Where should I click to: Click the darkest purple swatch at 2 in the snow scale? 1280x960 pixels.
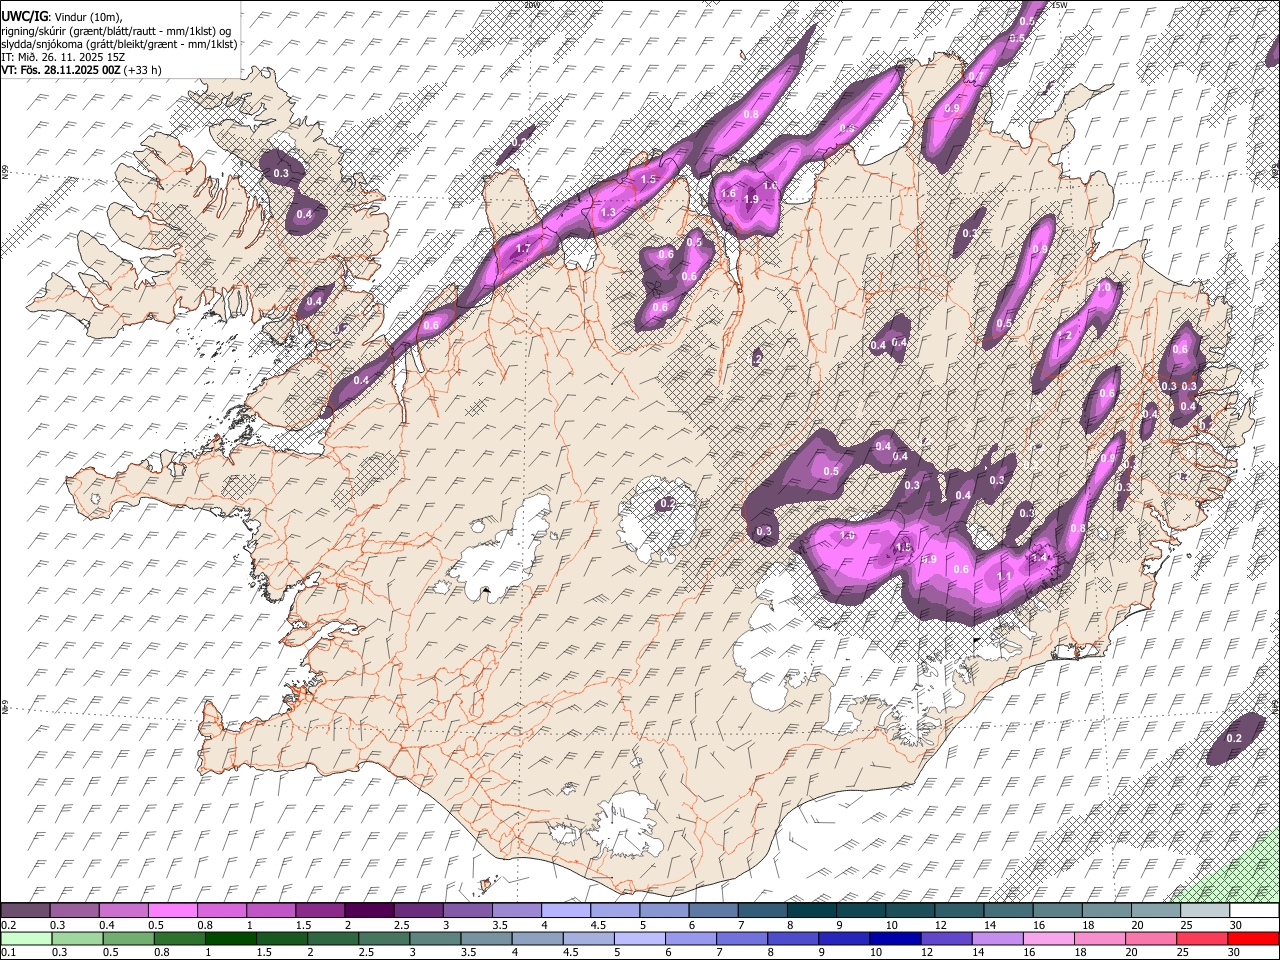click(x=369, y=911)
